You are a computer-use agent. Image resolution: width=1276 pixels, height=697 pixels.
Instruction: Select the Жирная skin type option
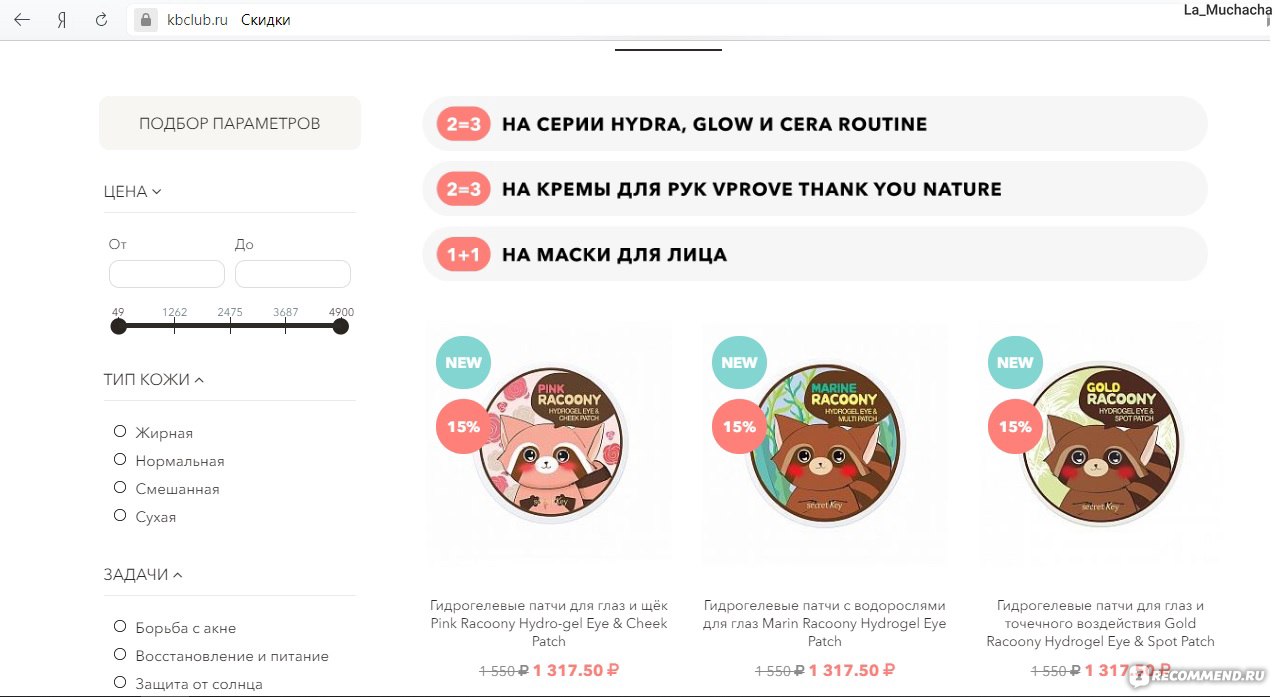[119, 431]
